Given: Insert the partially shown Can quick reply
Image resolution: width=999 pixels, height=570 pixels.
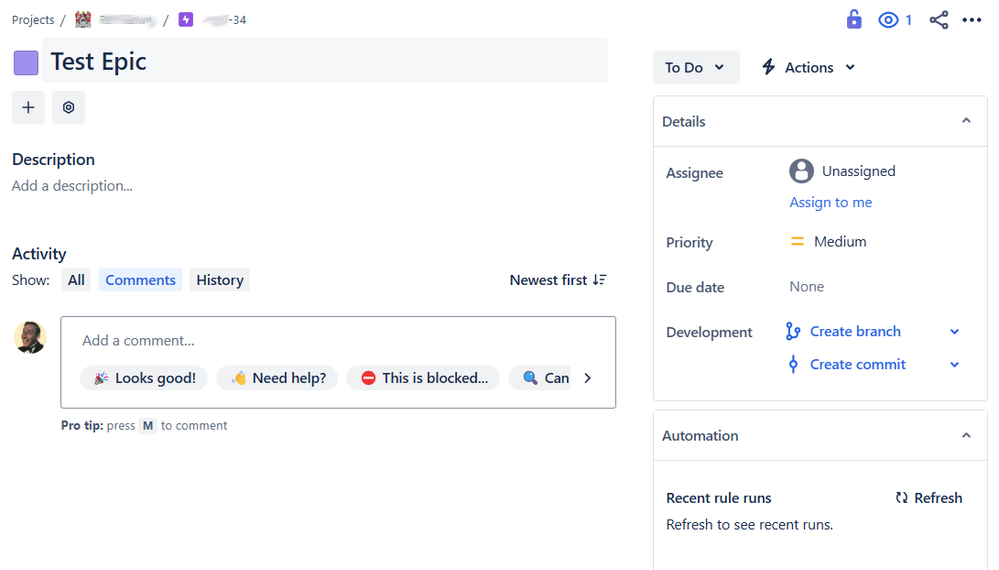Looking at the screenshot, I should coord(540,378).
